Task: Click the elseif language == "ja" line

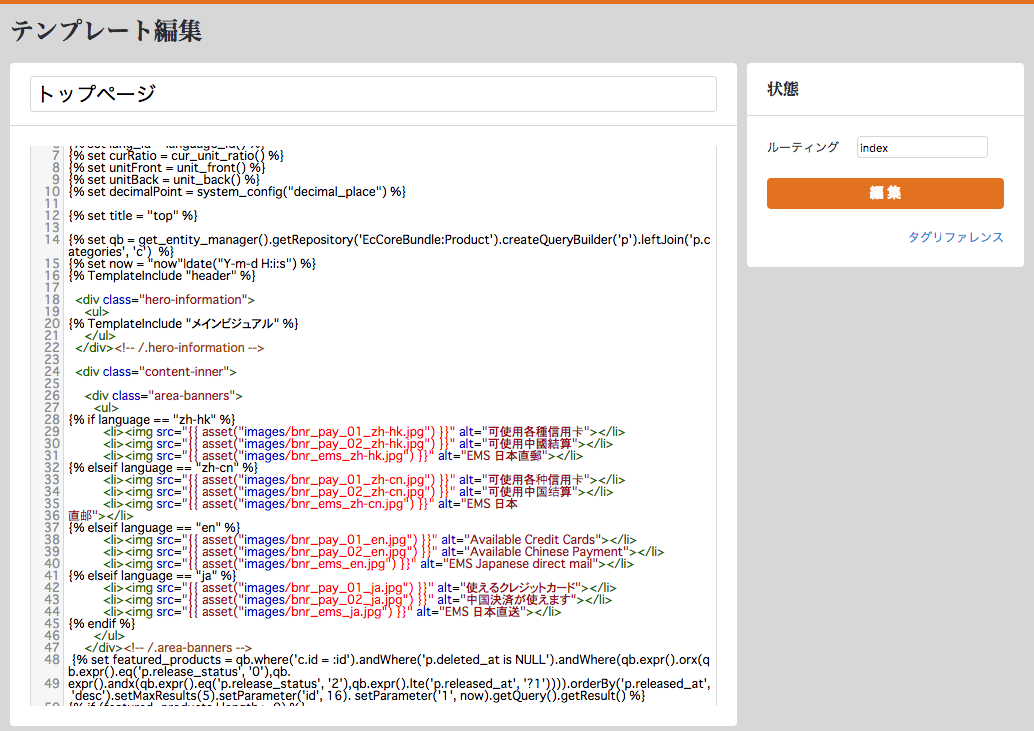Action: coord(152,575)
